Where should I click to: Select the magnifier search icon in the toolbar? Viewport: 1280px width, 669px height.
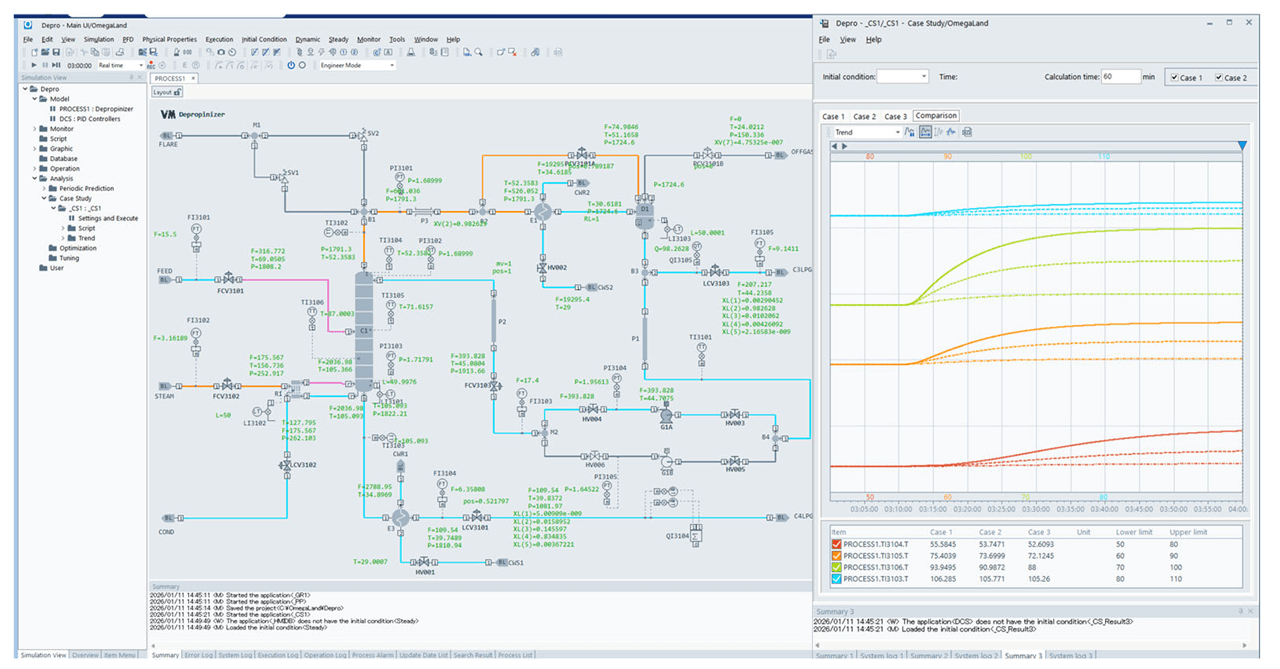pyautogui.click(x=480, y=52)
